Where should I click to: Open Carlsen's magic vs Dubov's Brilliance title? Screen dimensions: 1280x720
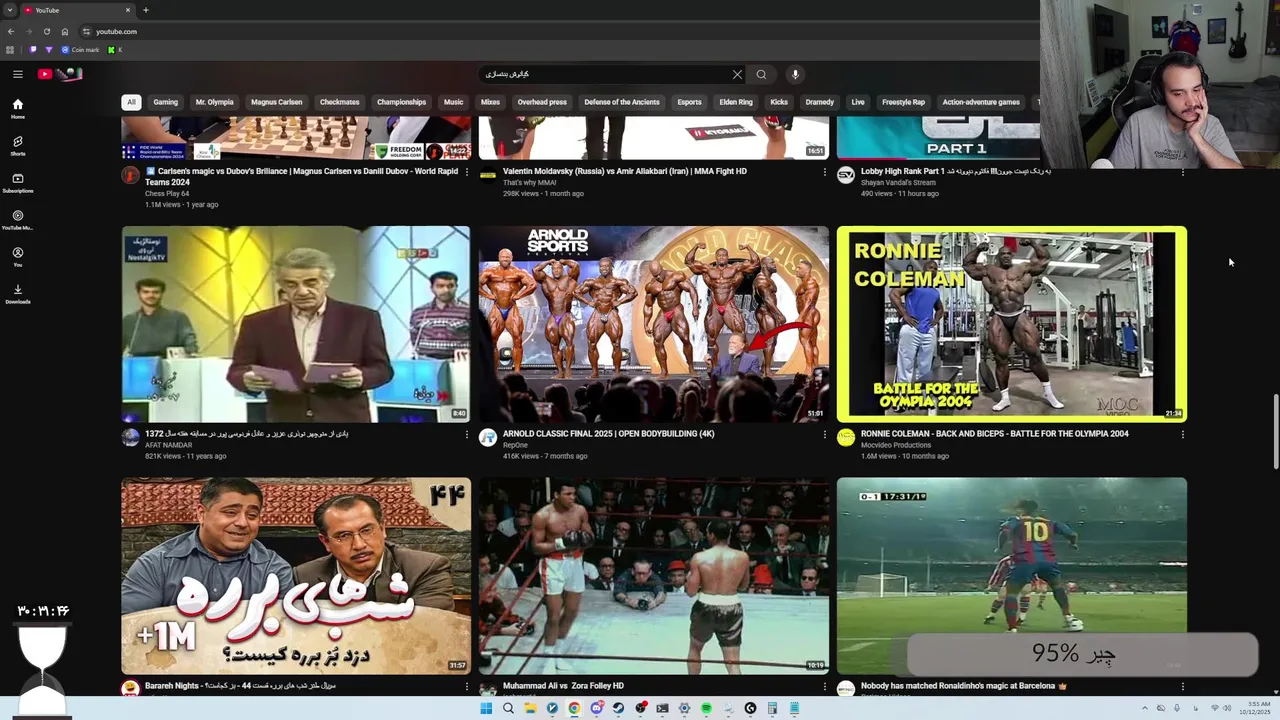coord(301,176)
